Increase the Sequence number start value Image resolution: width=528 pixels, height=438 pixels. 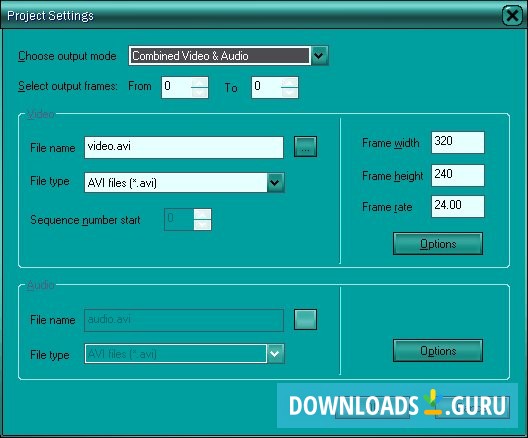pyautogui.click(x=203, y=214)
